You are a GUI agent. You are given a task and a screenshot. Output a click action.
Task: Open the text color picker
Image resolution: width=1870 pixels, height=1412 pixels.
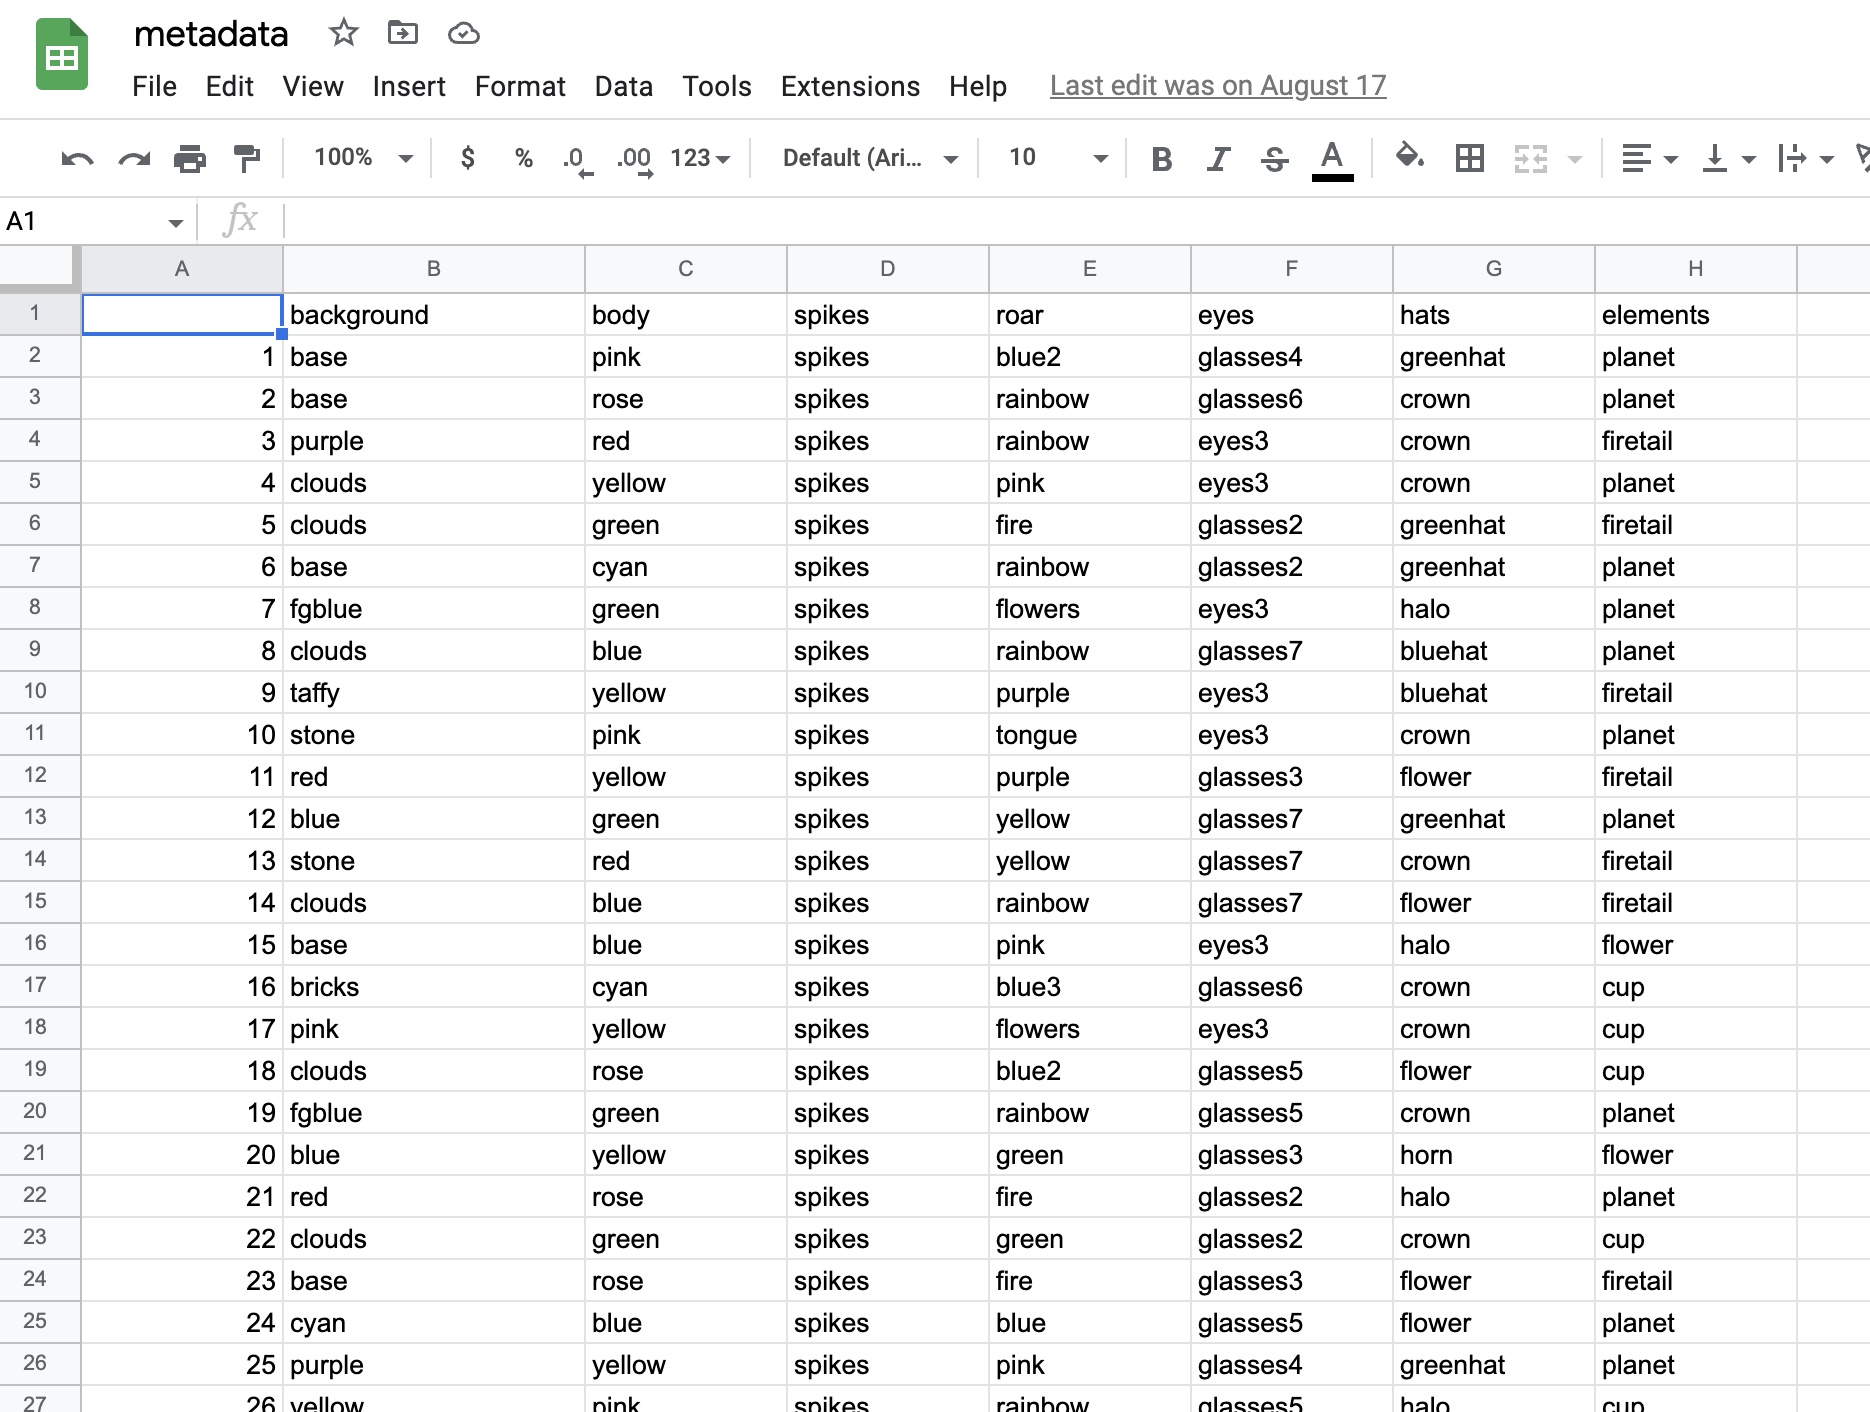(1332, 159)
